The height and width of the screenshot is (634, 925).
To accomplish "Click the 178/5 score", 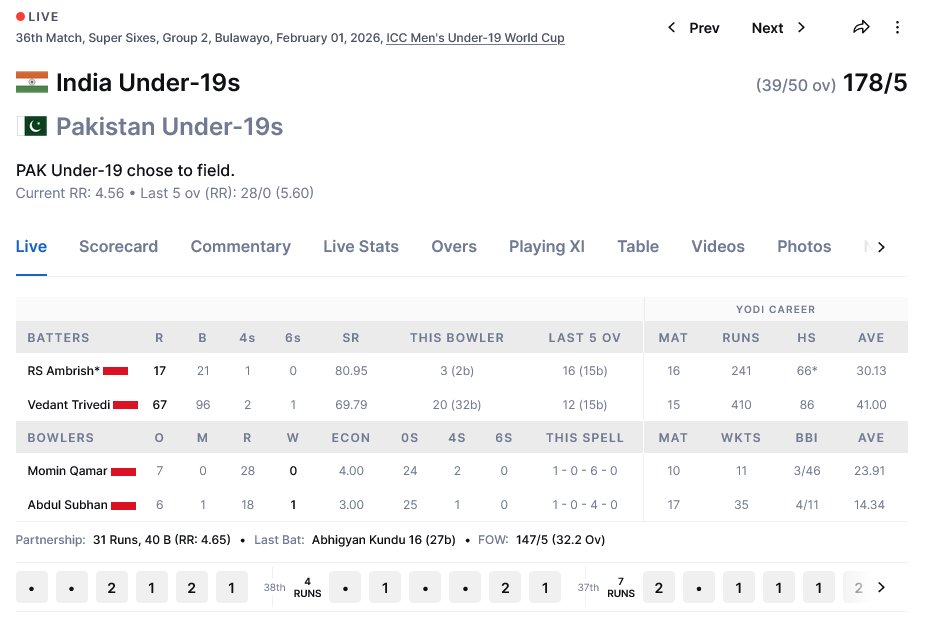I will pos(875,83).
